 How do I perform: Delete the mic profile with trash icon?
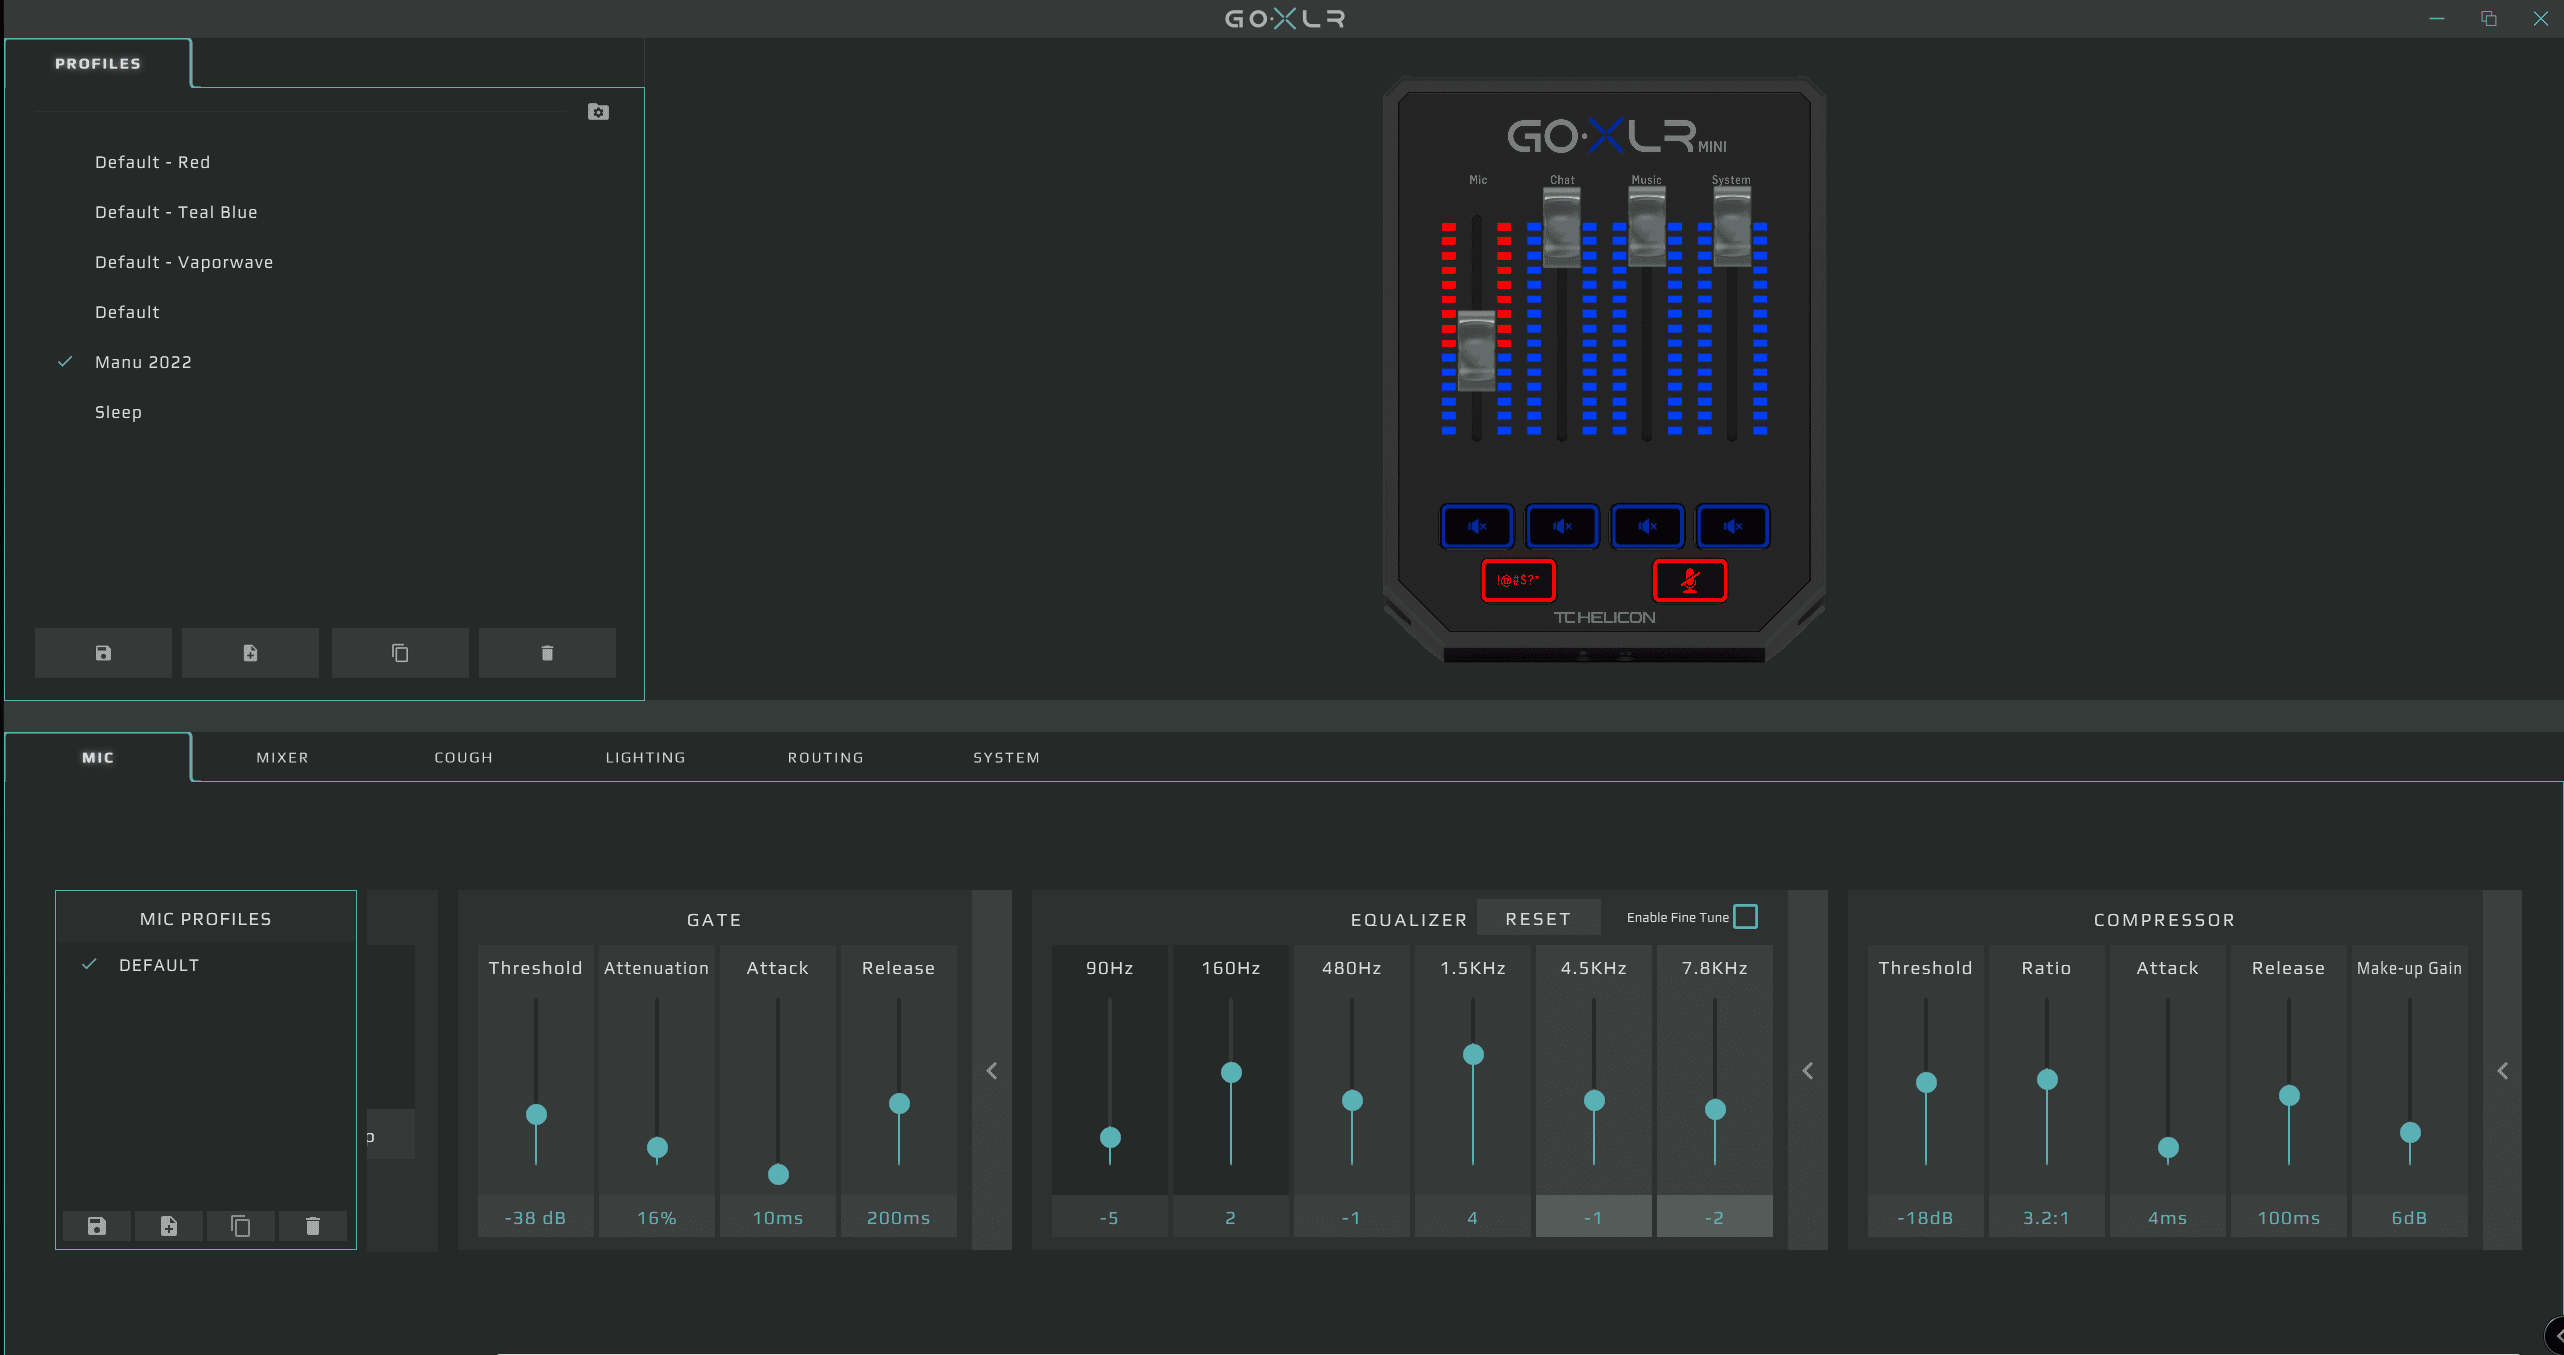313,1226
